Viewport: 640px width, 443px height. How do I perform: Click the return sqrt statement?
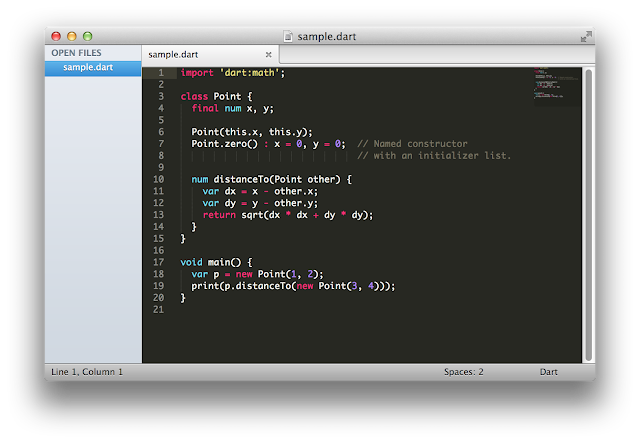pos(288,215)
